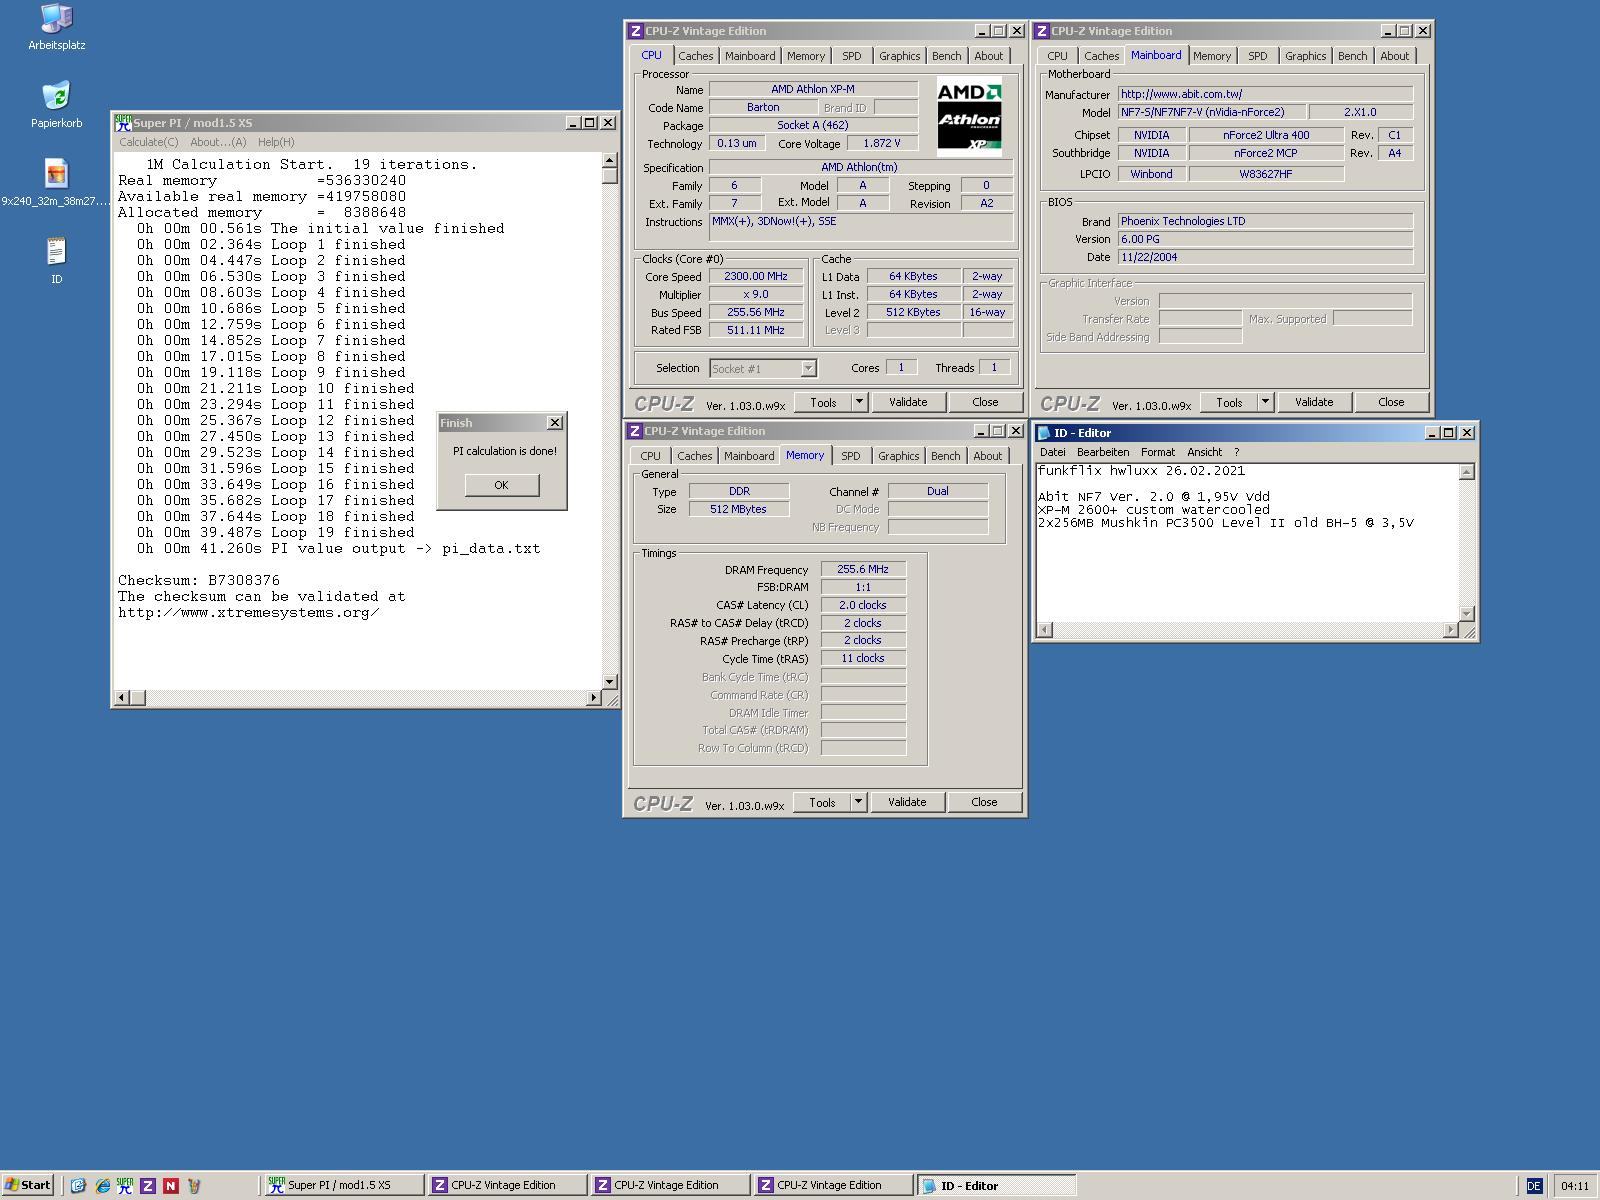The image size is (1600, 1200).
Task: Click ID - Editor title bar notepad icon
Action: (1044, 433)
